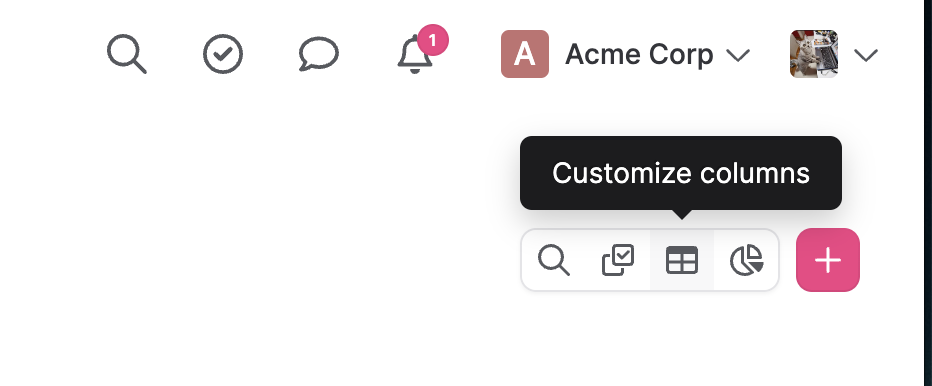Select the Acme Corp workspace name
This screenshot has height=386, width=932.
639,55
